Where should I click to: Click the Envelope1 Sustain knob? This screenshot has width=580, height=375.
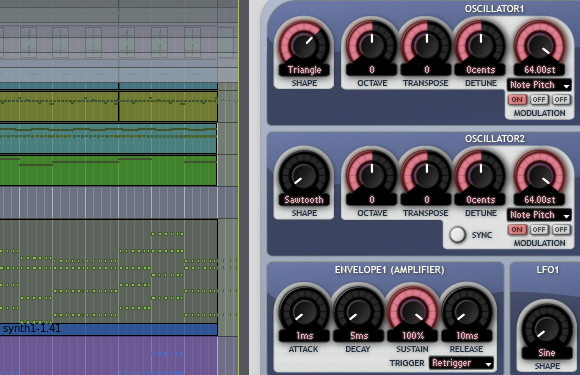(x=412, y=311)
